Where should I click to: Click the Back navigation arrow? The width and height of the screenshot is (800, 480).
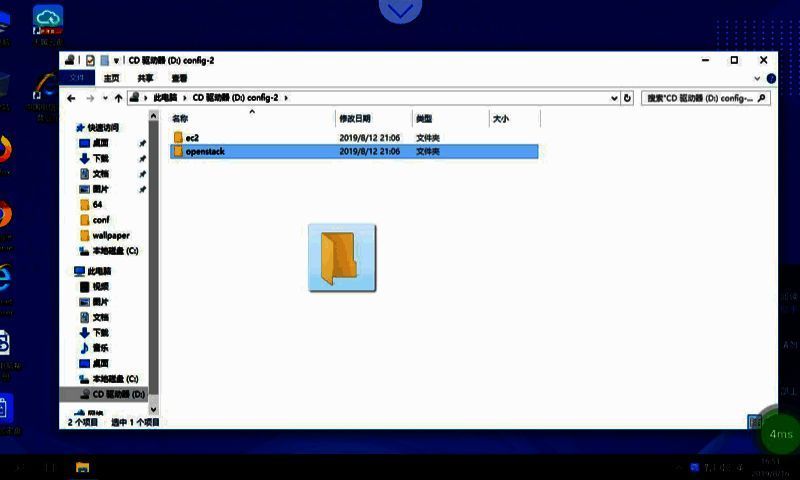71,98
